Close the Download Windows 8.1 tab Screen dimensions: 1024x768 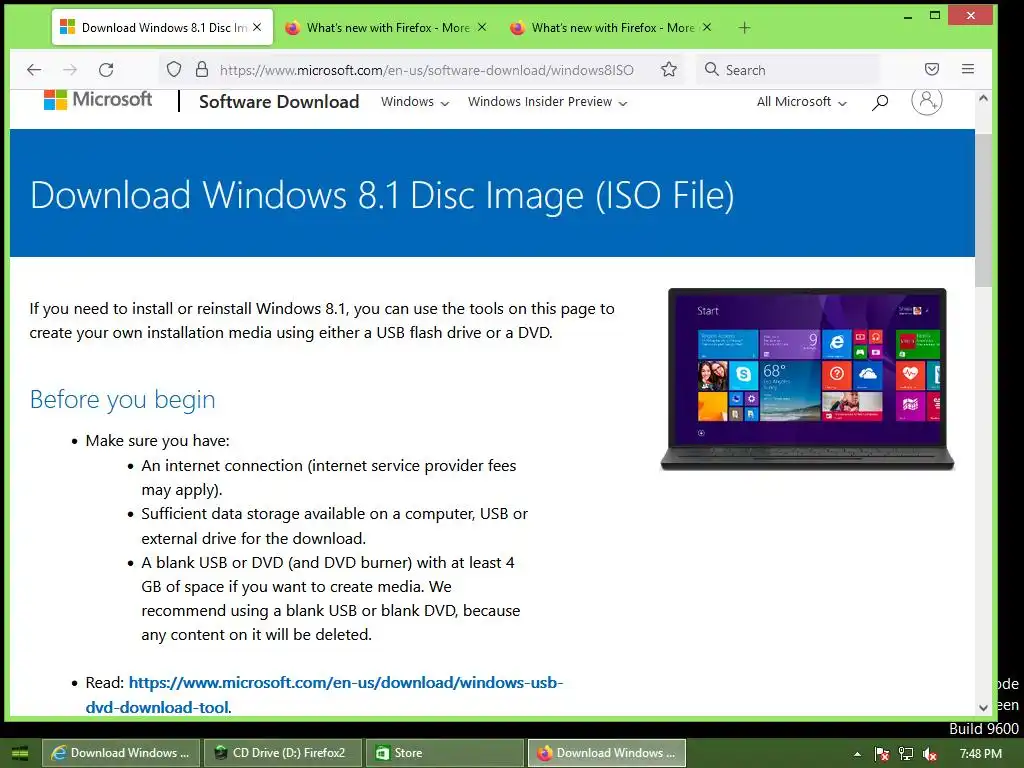257,27
